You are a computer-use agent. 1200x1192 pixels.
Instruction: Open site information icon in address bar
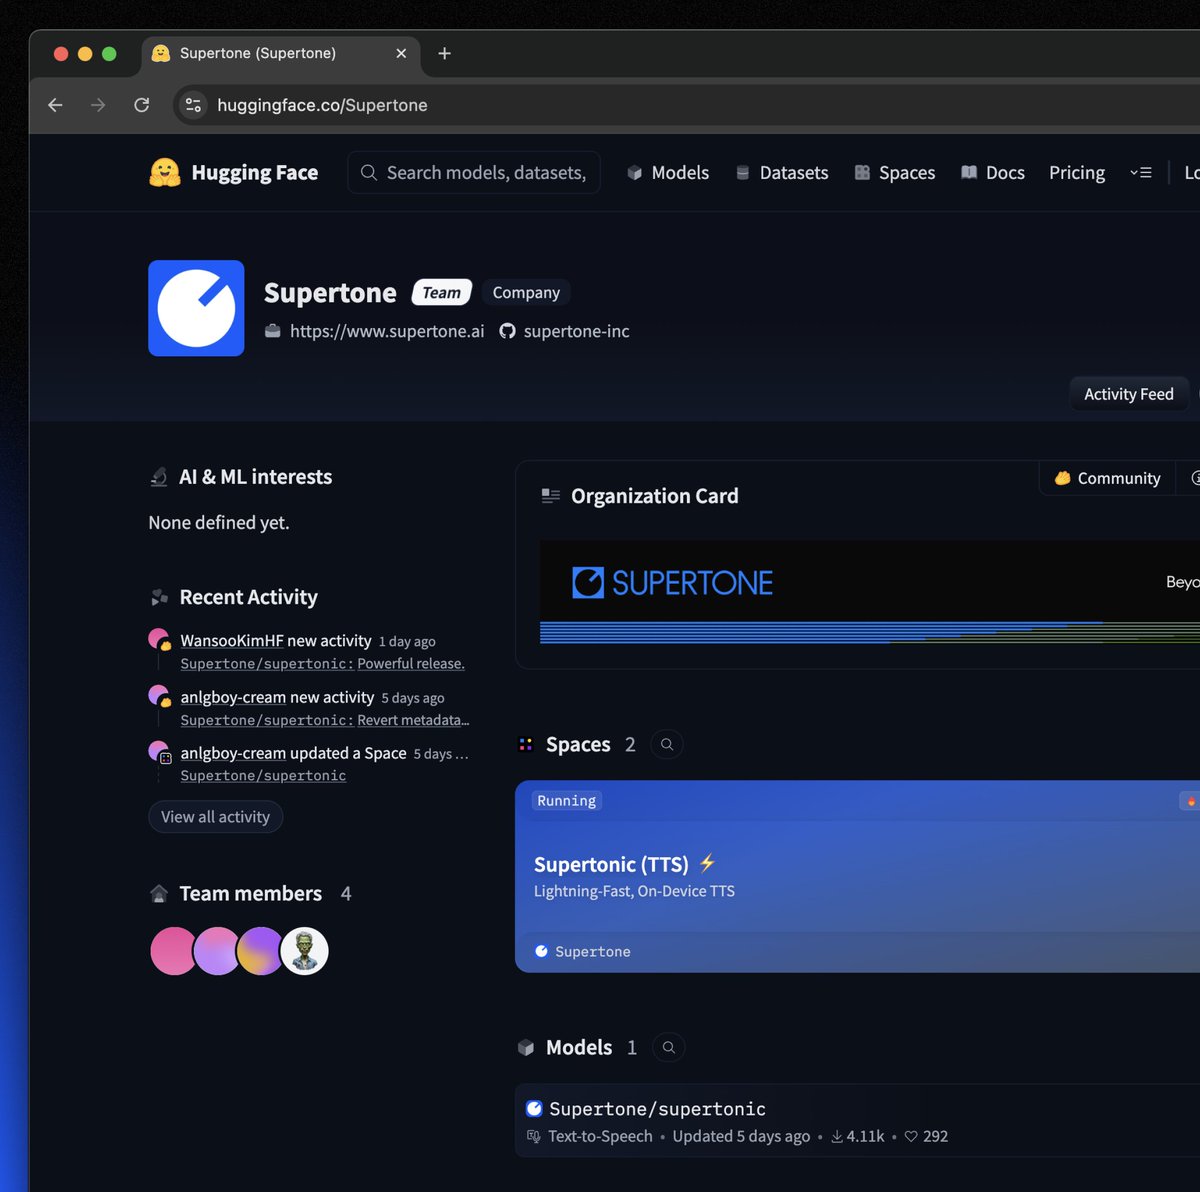point(193,105)
